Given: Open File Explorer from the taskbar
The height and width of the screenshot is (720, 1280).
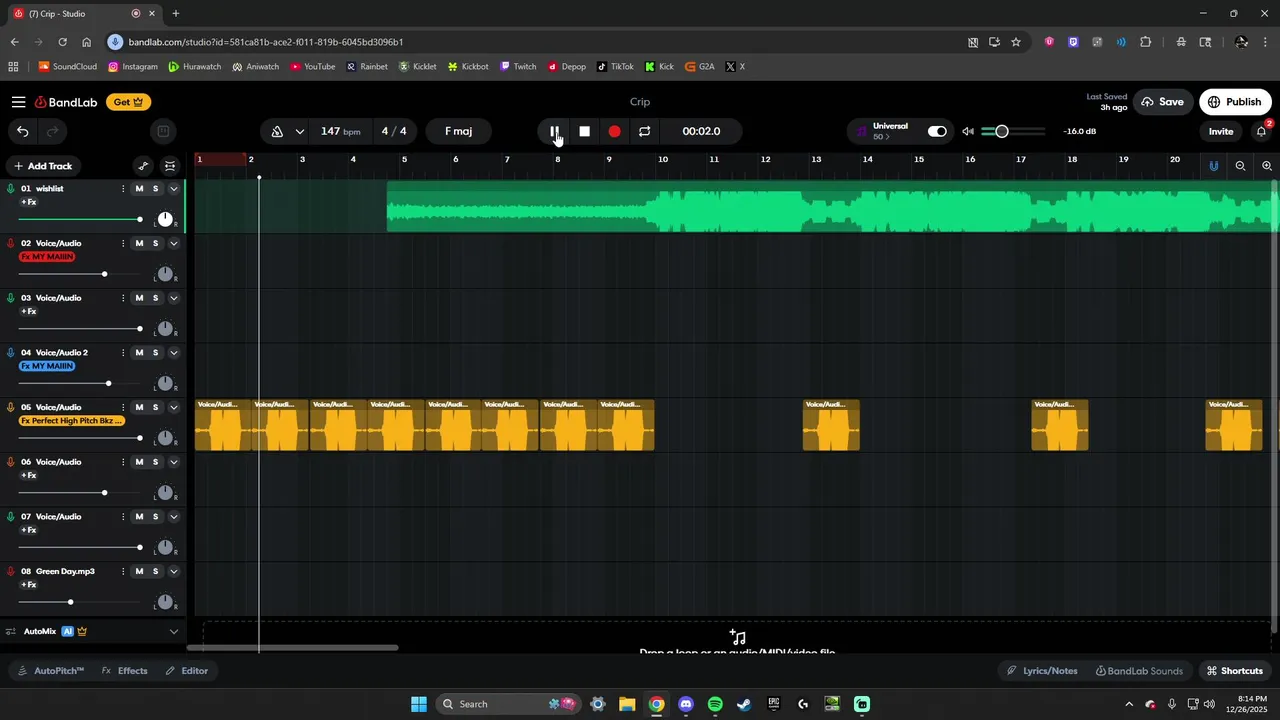Looking at the screenshot, I should coord(627,704).
